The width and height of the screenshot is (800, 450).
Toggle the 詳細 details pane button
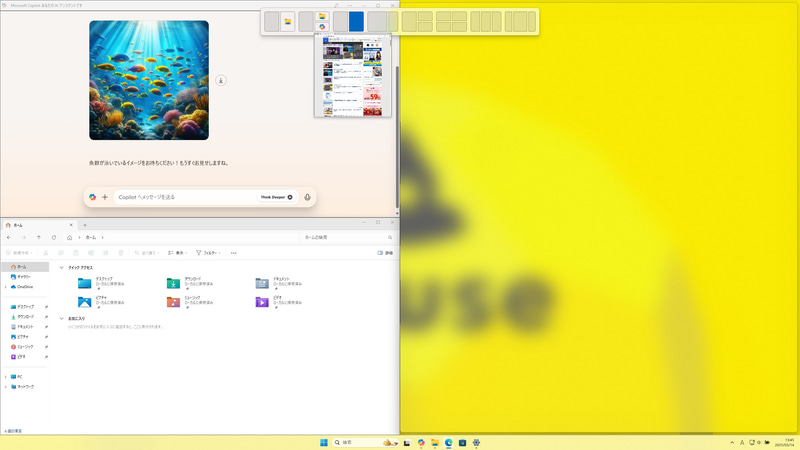click(385, 253)
